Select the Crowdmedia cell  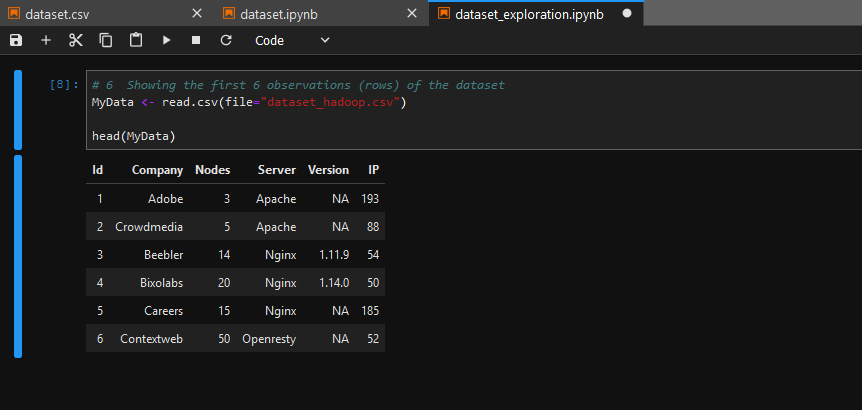(x=149, y=227)
